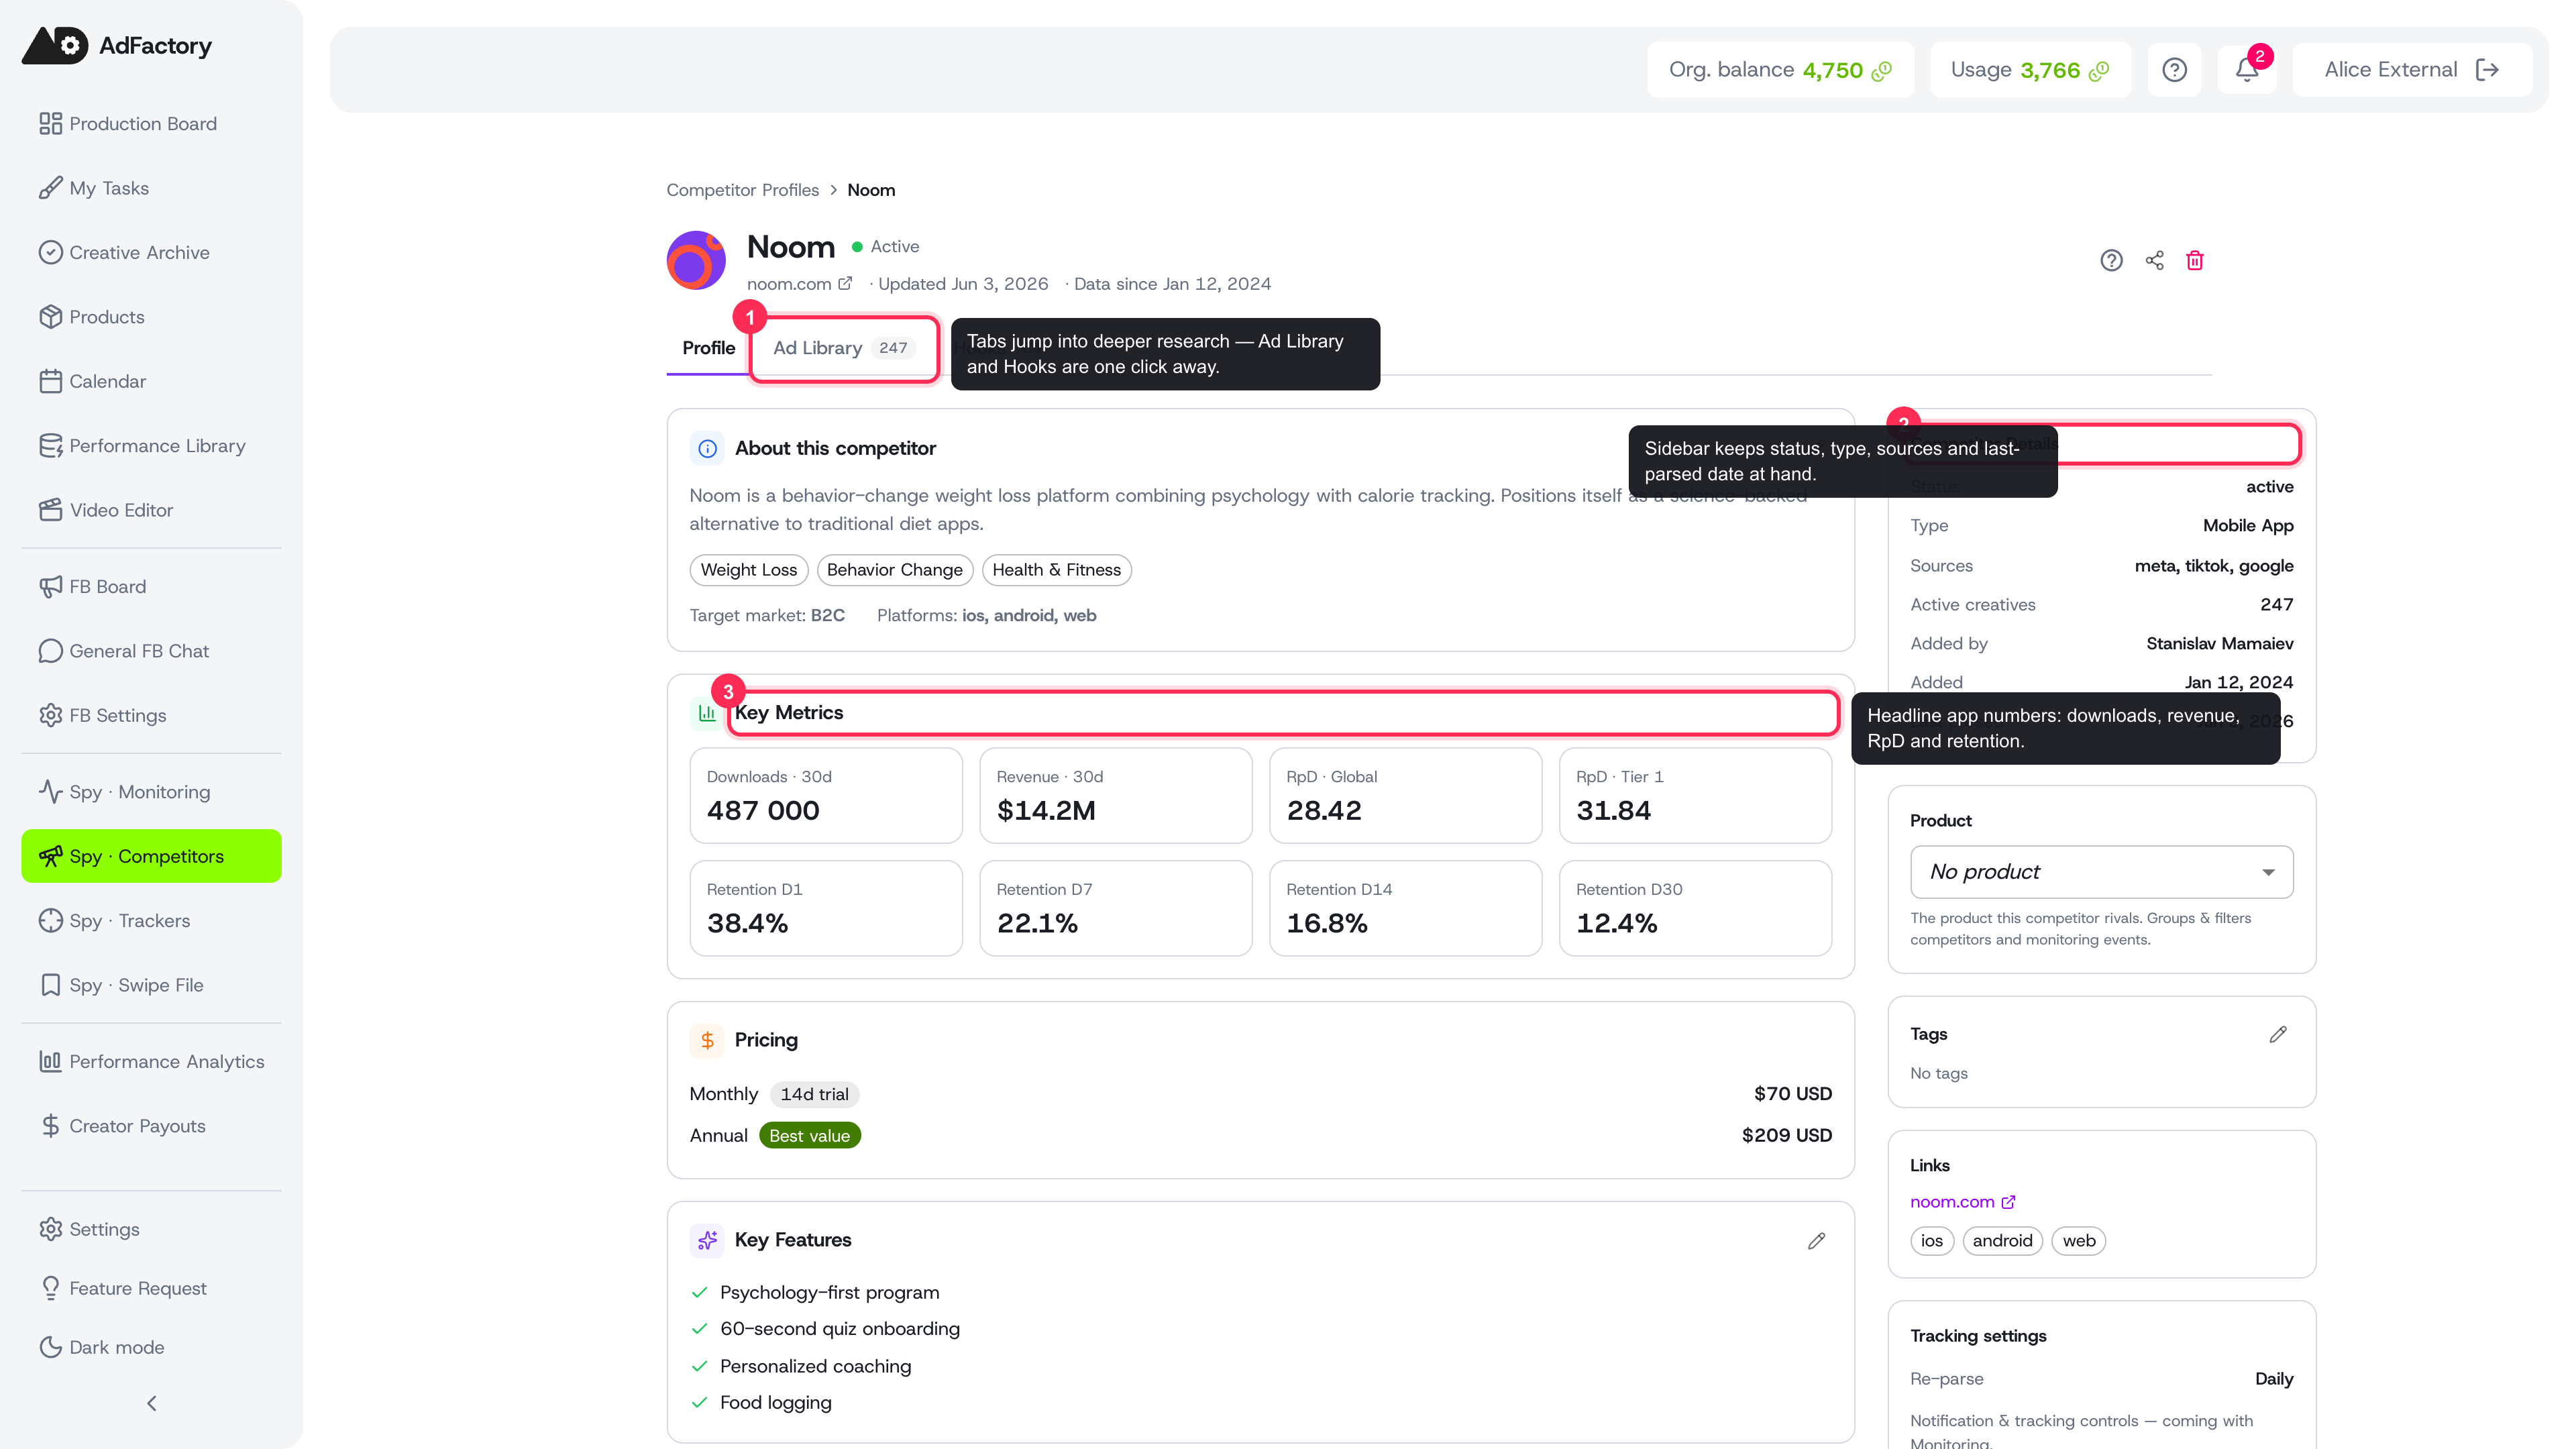This screenshot has height=1449, width=2576.
Task: Click the Behavior Change tag
Action: pos(894,570)
